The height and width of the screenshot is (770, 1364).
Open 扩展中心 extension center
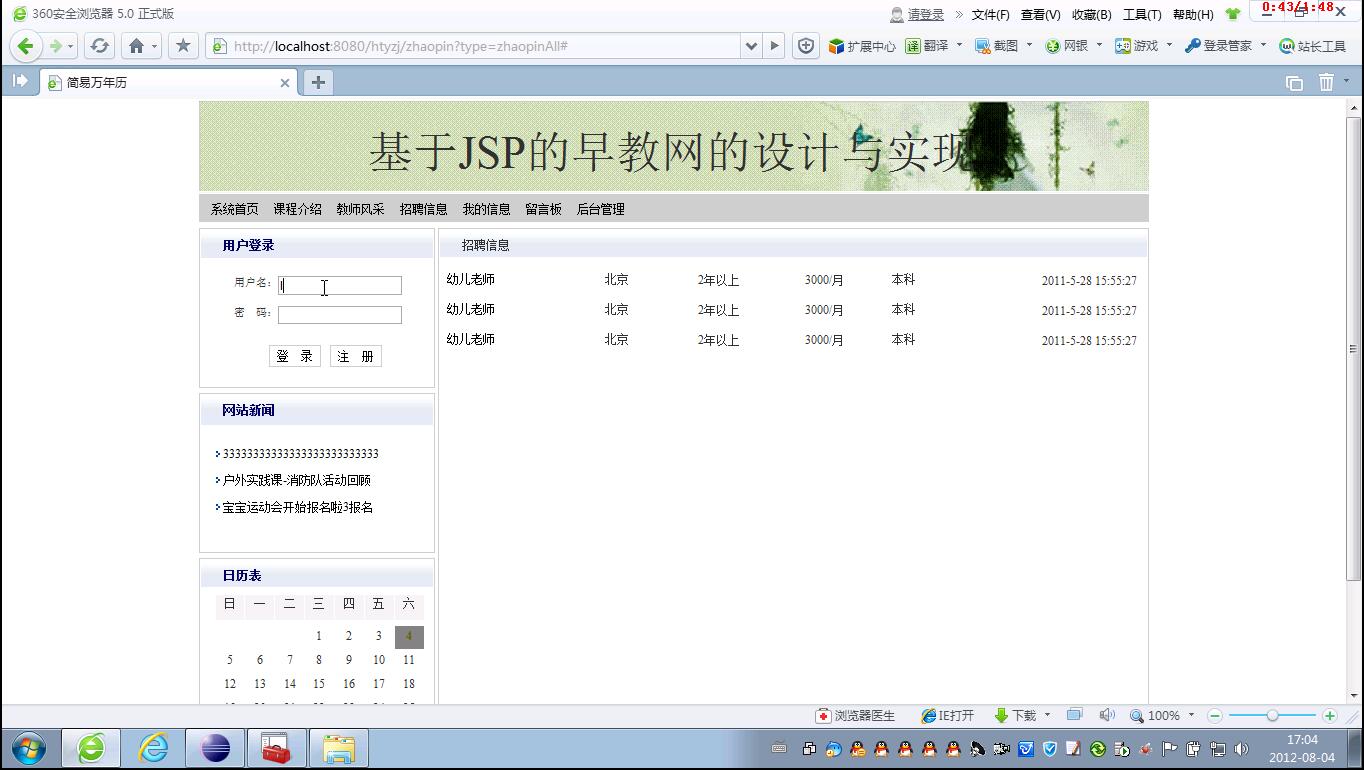coord(862,46)
